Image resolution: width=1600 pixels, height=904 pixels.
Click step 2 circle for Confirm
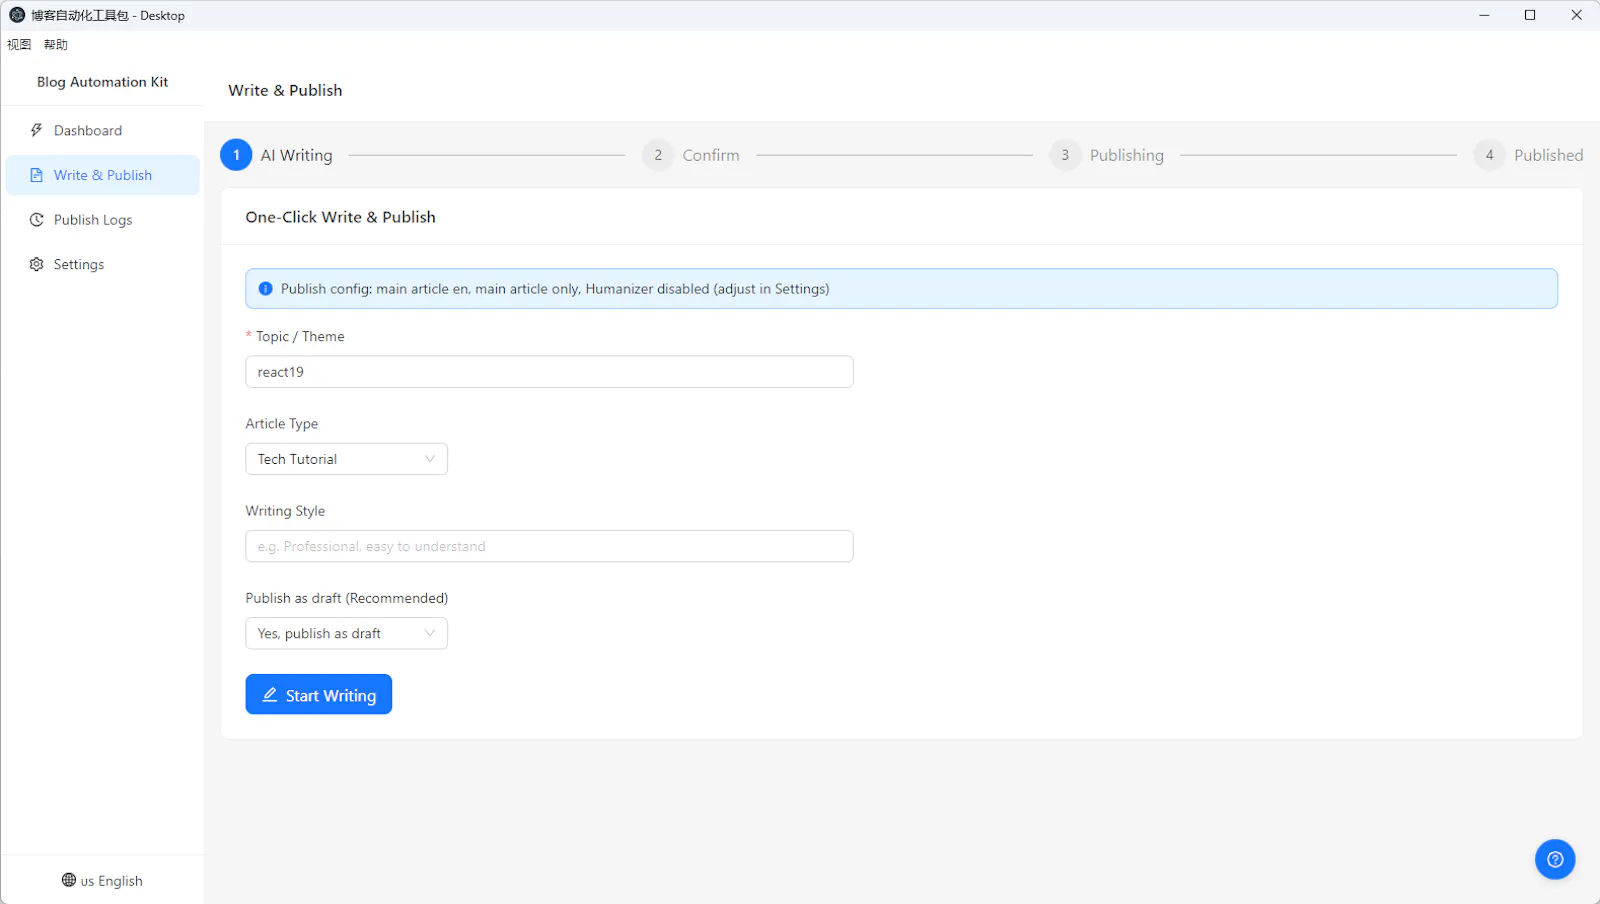click(658, 155)
